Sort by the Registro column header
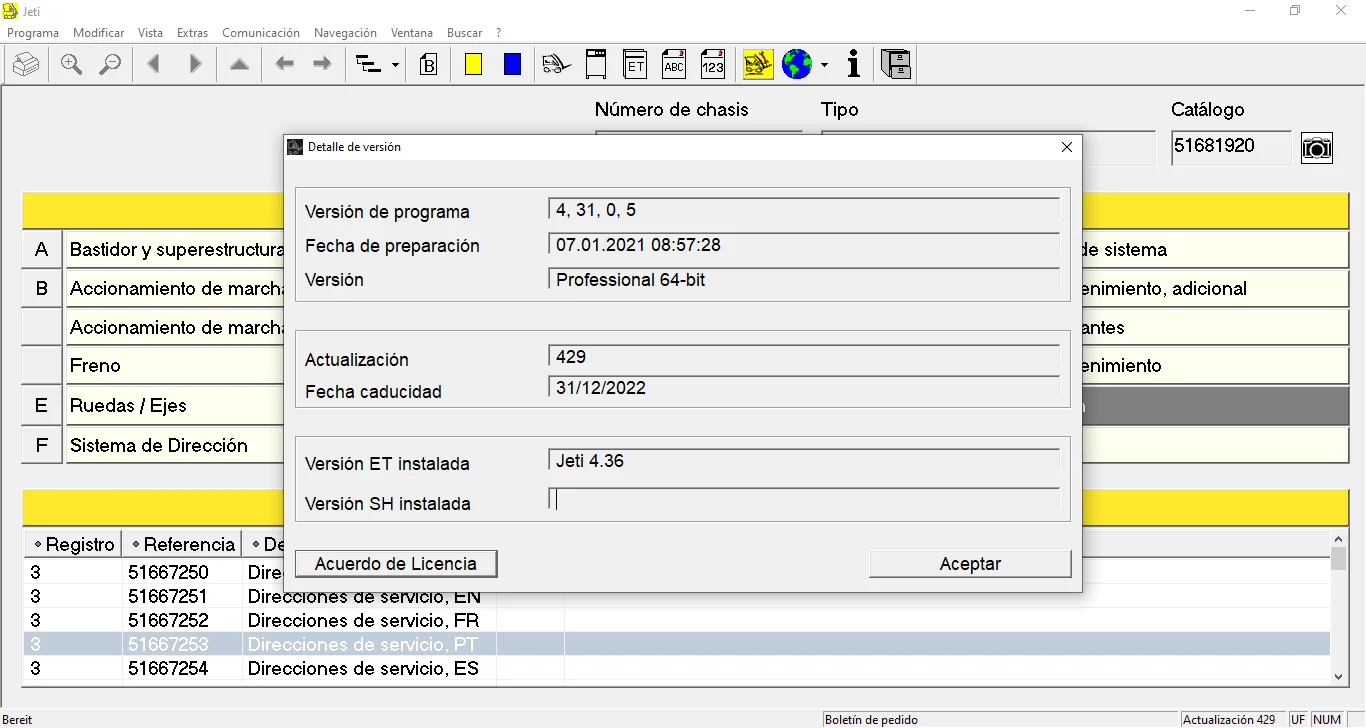This screenshot has height=728, width=1366. click(x=73, y=544)
